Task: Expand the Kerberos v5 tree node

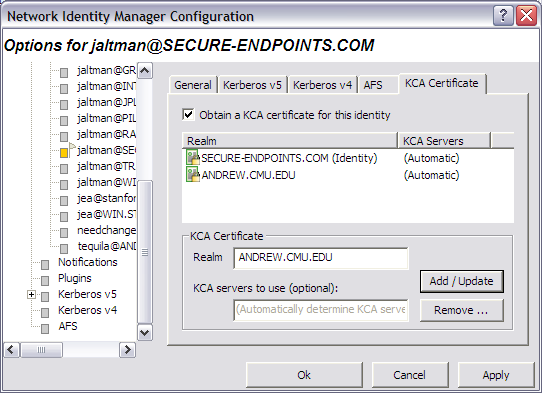Action: point(31,295)
